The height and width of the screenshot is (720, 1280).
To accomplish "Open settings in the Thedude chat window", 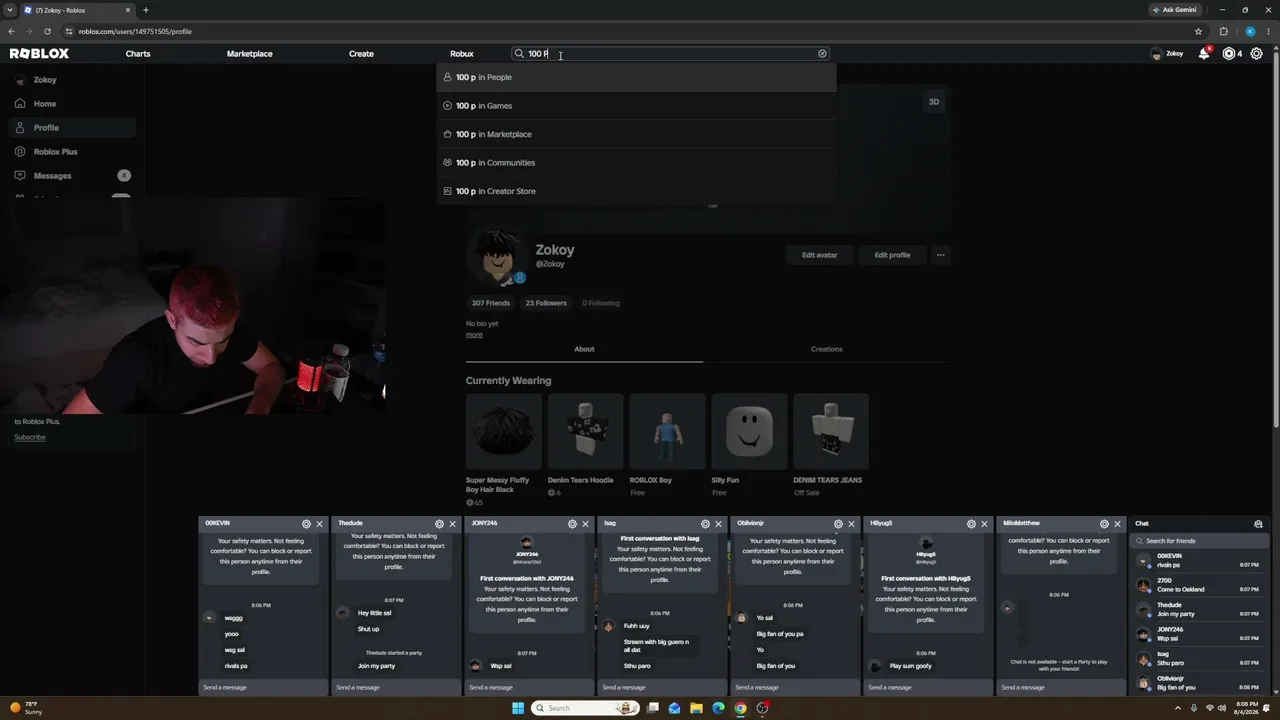I will coord(439,524).
